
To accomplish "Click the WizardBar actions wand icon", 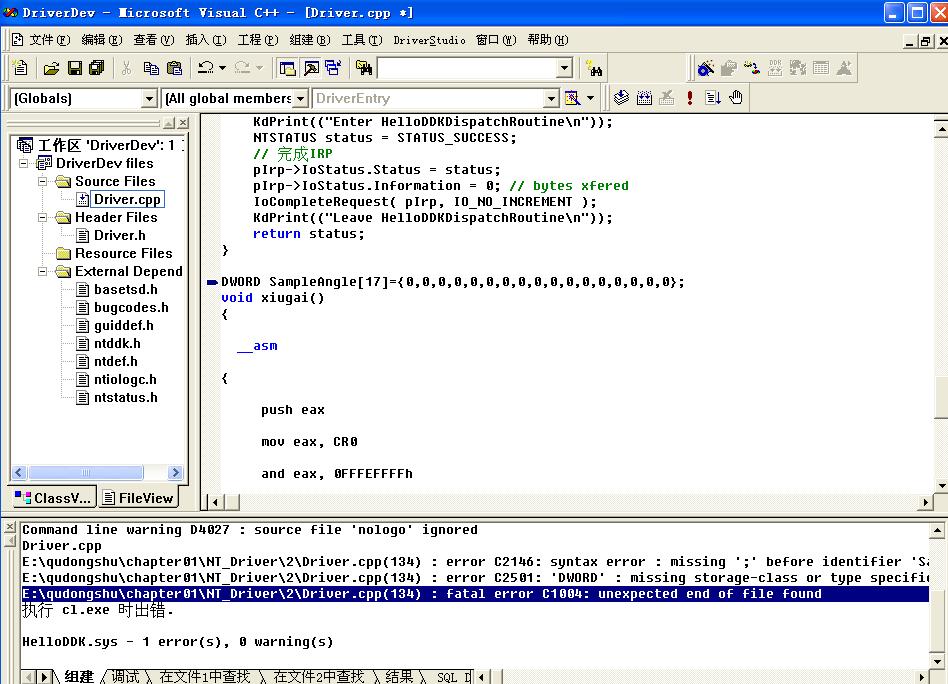I will [x=572, y=98].
